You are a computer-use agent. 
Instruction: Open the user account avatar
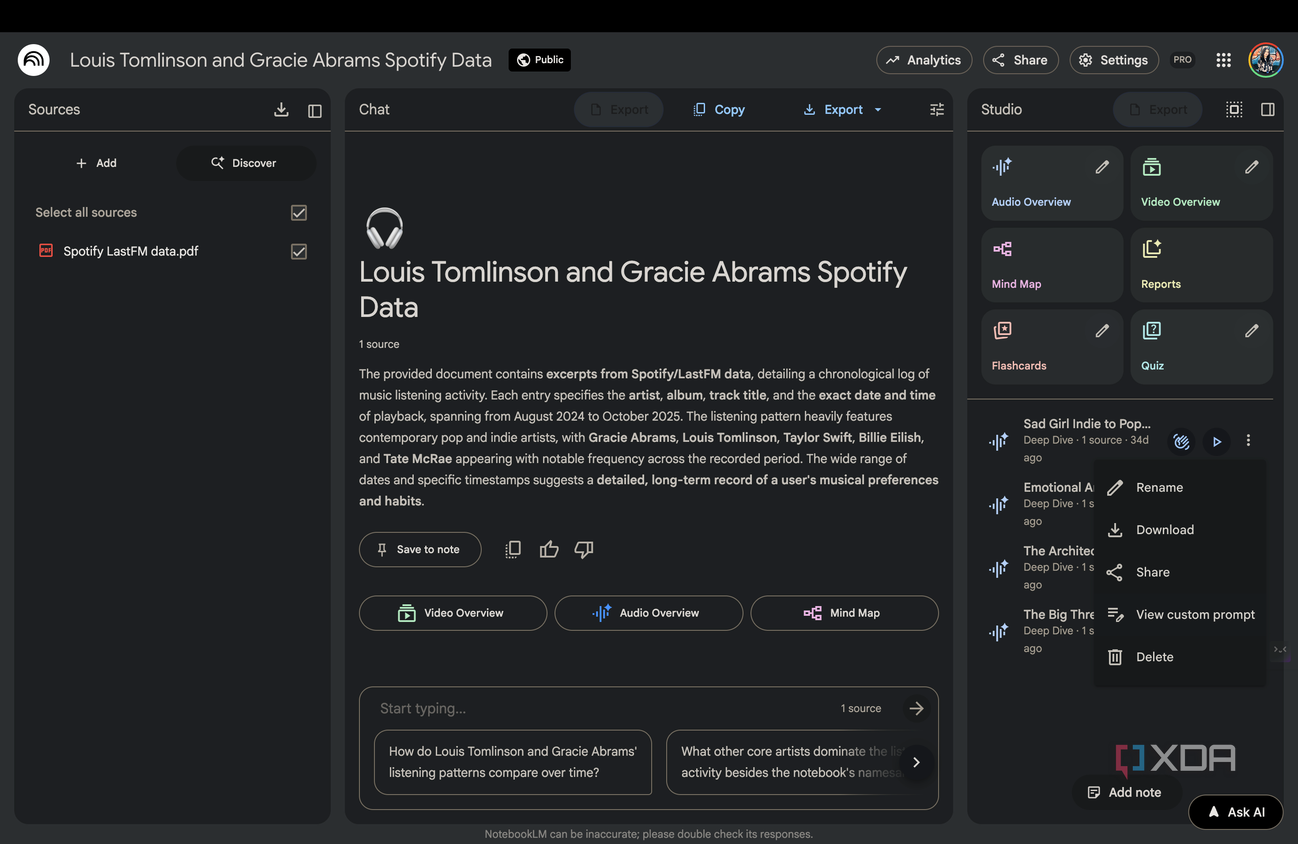1265,60
